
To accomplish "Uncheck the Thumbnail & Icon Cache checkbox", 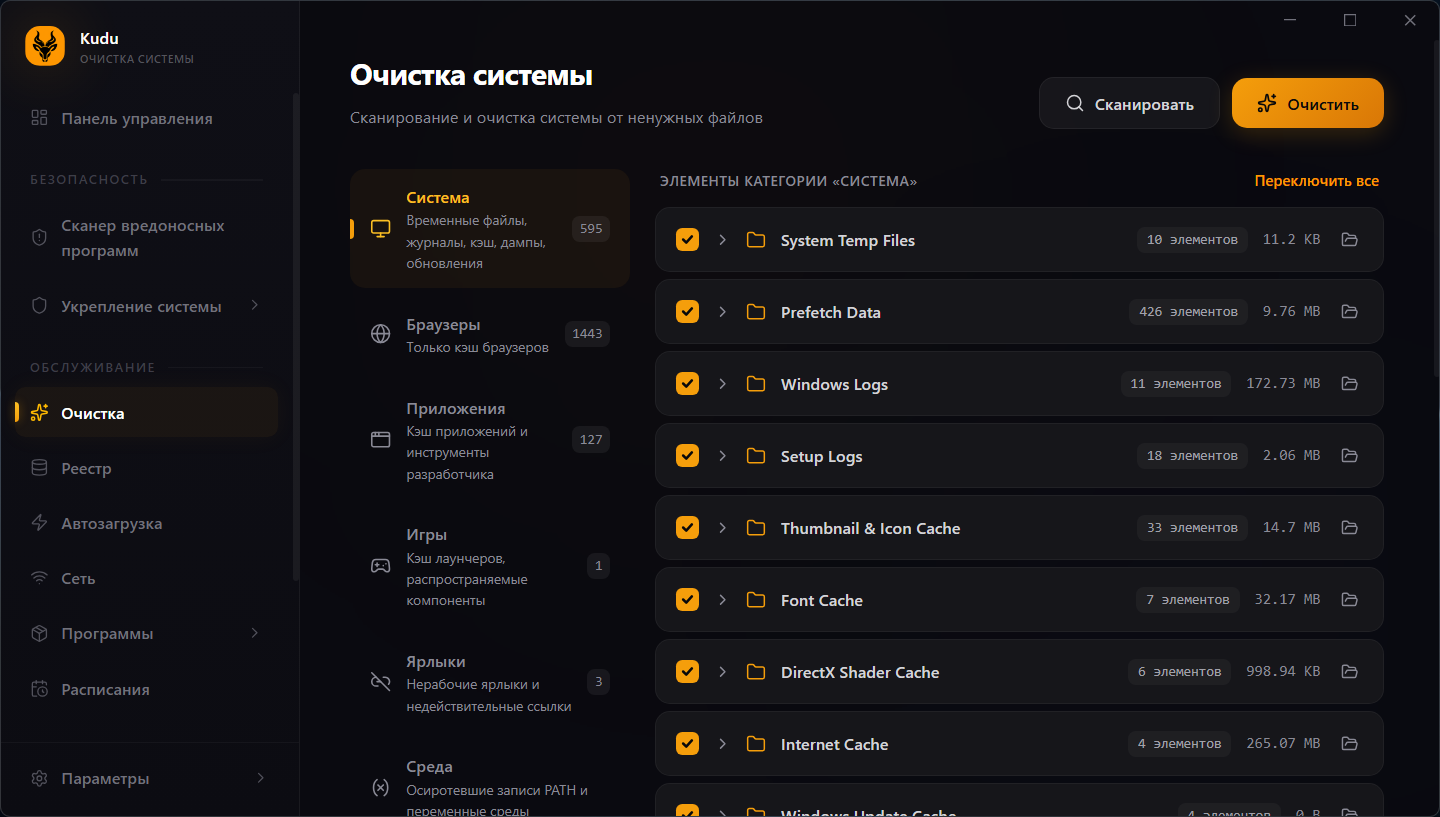I will tap(687, 528).
